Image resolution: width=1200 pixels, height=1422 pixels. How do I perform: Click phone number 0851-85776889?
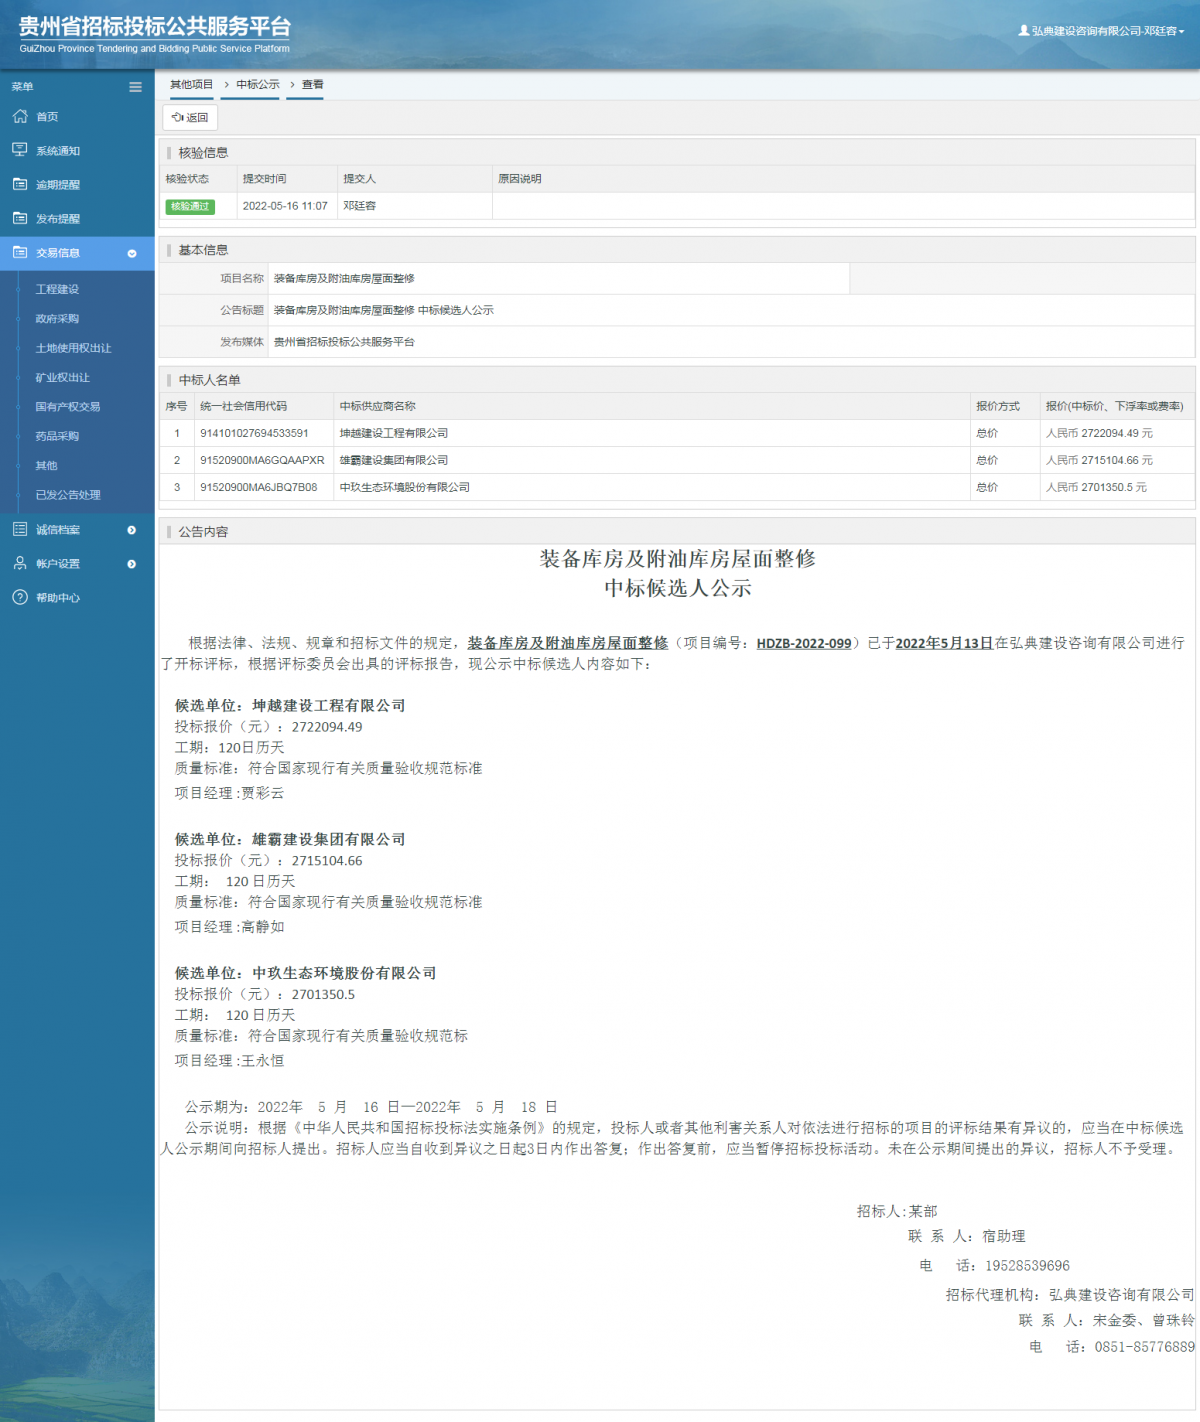coord(1145,1347)
